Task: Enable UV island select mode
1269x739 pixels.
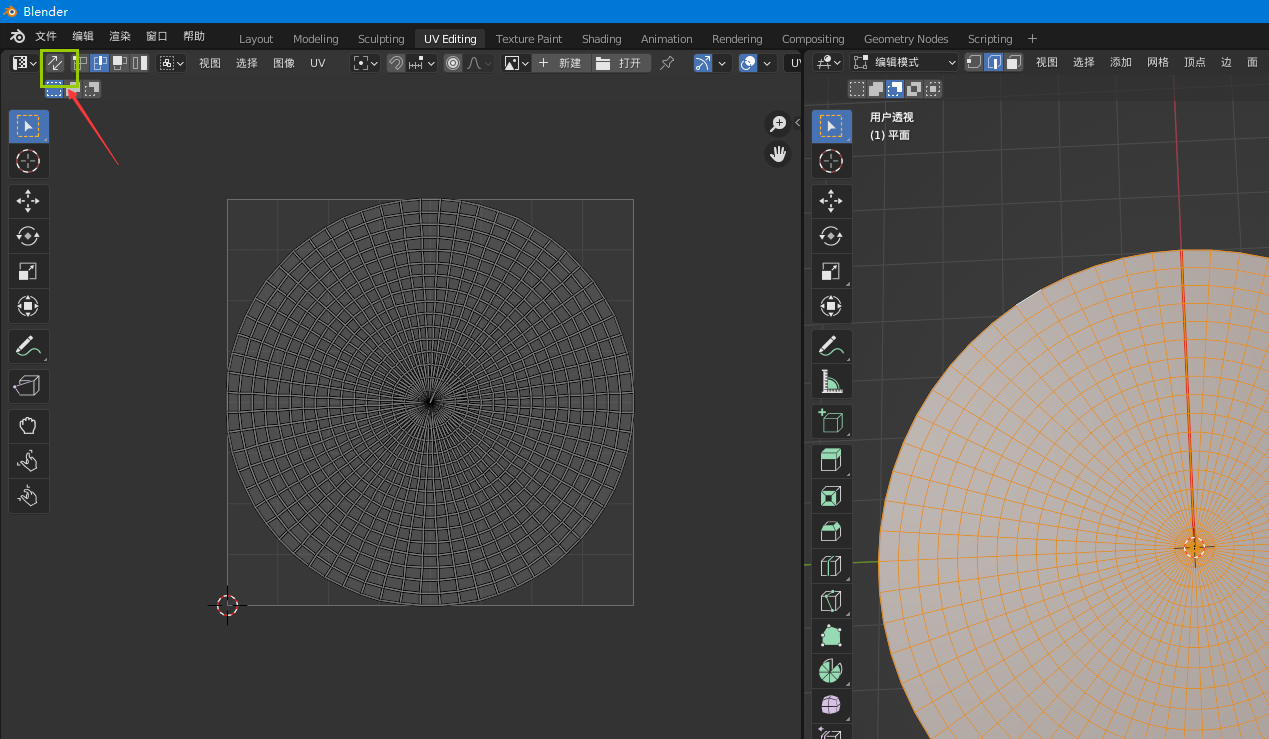Action: point(139,63)
